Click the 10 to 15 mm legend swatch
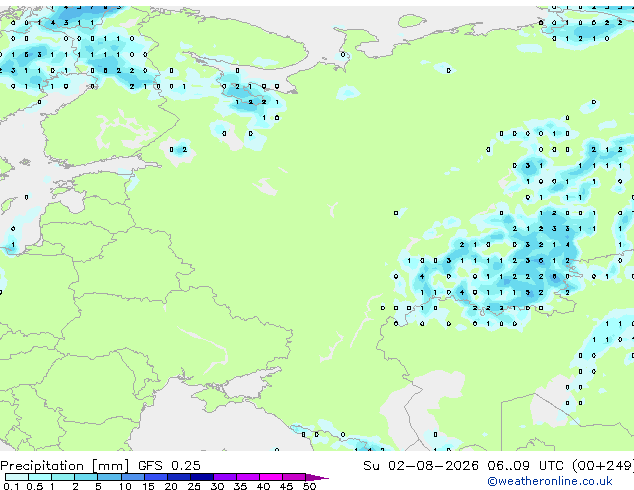The height and width of the screenshot is (490, 634). (x=133, y=477)
